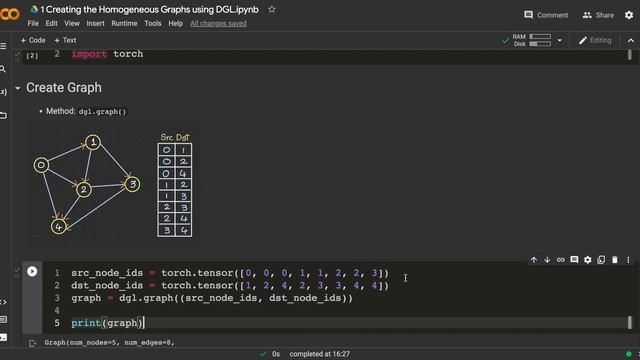Image resolution: width=640 pixels, height=360 pixels.
Task: Copy link to cell icon
Action: [x=561, y=260]
